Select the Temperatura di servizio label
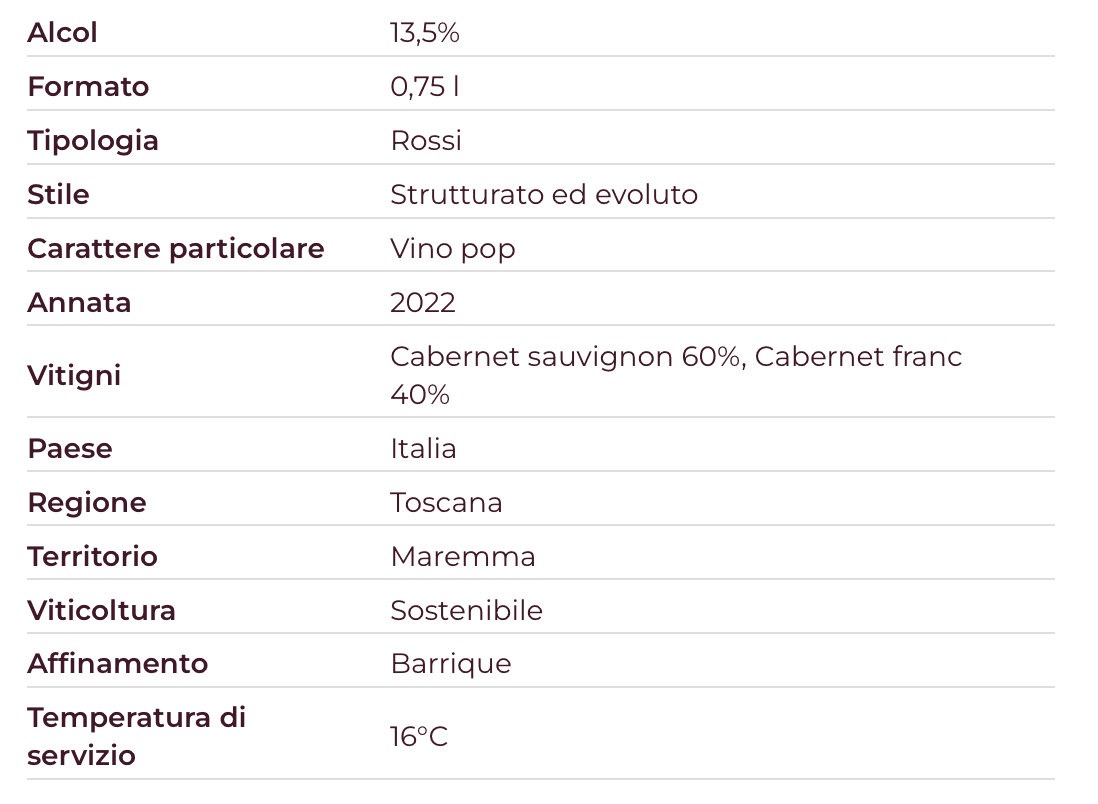Screen dimensions: 1098x804 click(x=136, y=736)
